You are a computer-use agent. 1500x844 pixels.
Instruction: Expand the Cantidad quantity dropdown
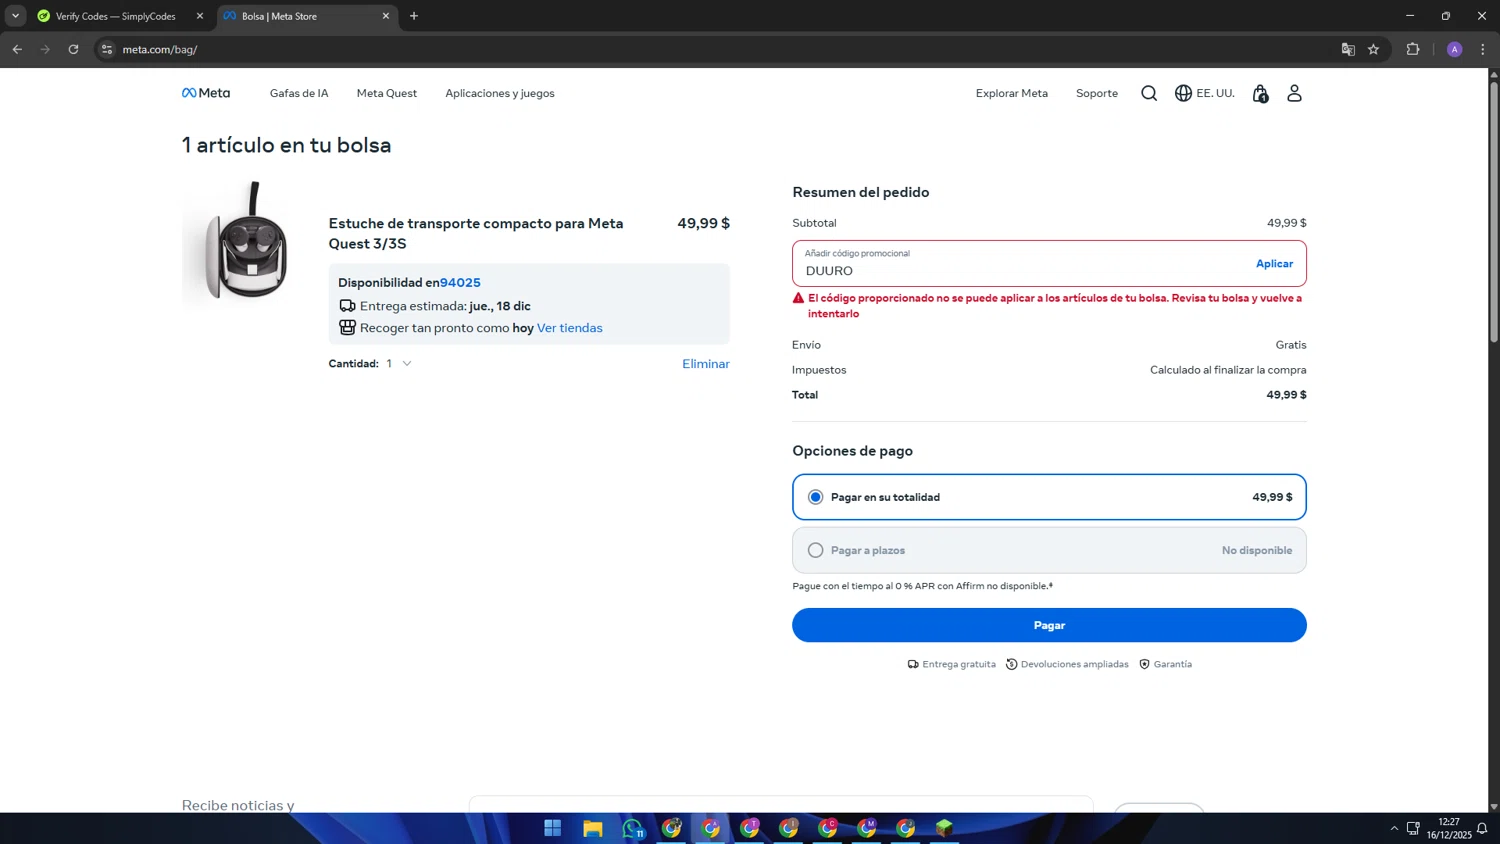pyautogui.click(x=399, y=364)
